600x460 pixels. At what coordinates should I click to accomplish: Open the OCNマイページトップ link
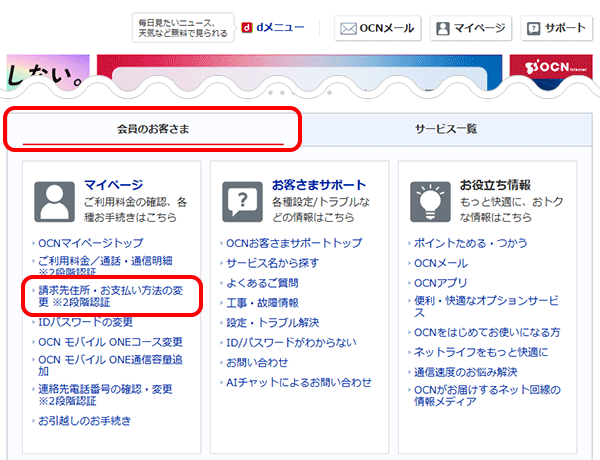pos(91,243)
